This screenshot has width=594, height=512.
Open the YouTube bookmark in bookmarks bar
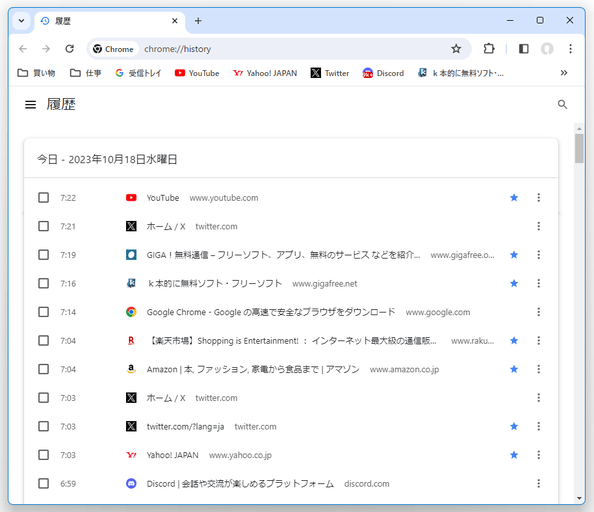197,73
